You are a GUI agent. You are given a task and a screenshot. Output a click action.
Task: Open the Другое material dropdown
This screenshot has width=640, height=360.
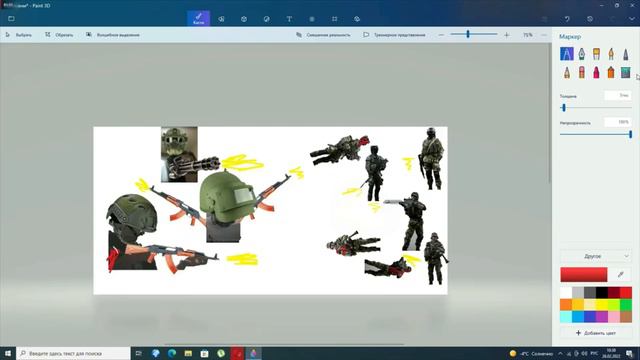(596, 256)
